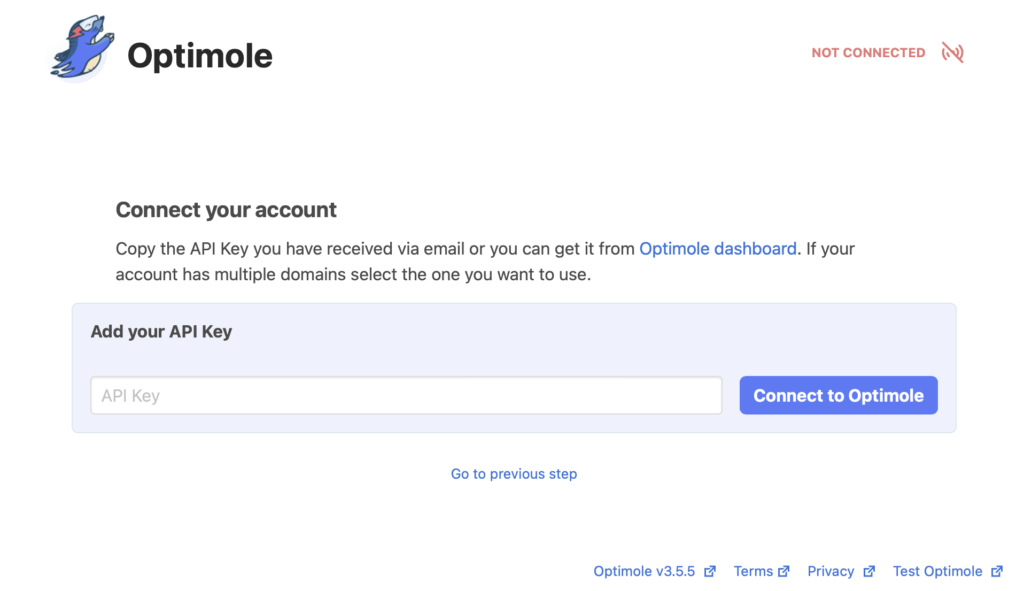
Task: Open the Optimole dashboard link
Action: [x=716, y=249]
